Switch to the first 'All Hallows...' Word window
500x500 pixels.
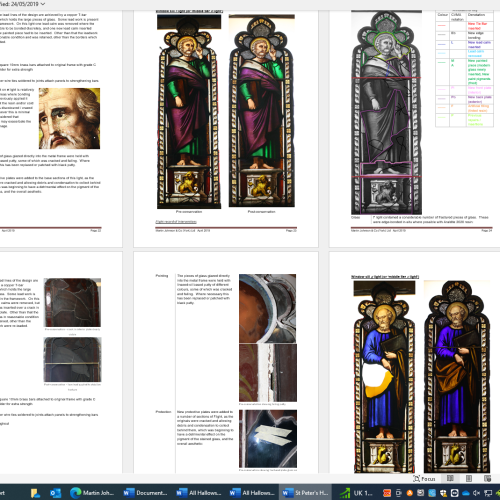click(199, 493)
